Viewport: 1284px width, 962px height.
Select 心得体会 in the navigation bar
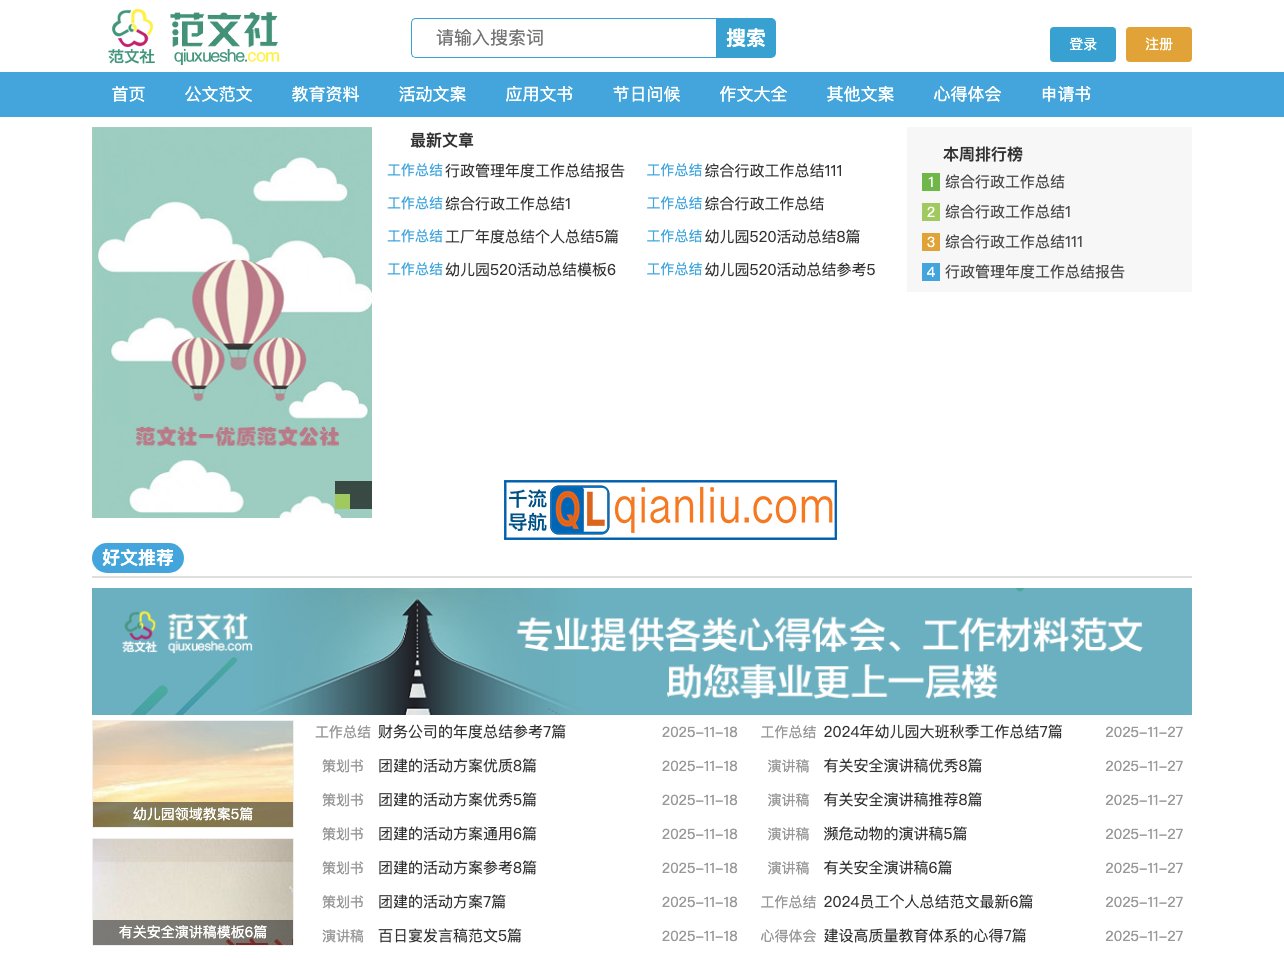tap(967, 94)
